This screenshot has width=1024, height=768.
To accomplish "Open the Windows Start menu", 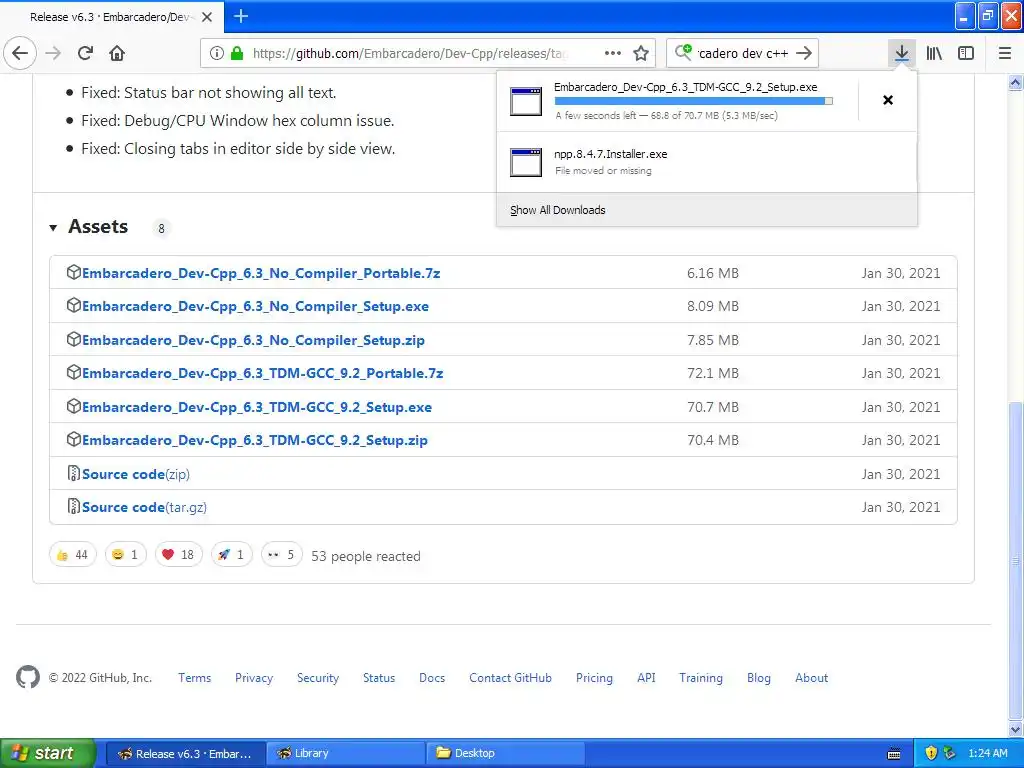I will click(x=48, y=753).
